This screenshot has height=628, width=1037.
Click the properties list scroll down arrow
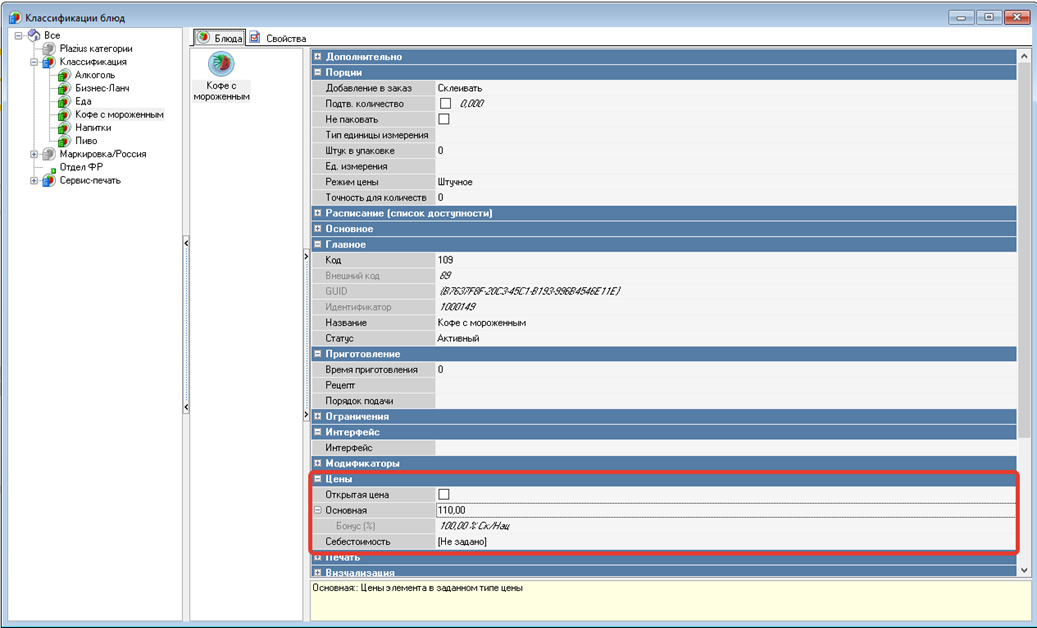coord(1023,570)
